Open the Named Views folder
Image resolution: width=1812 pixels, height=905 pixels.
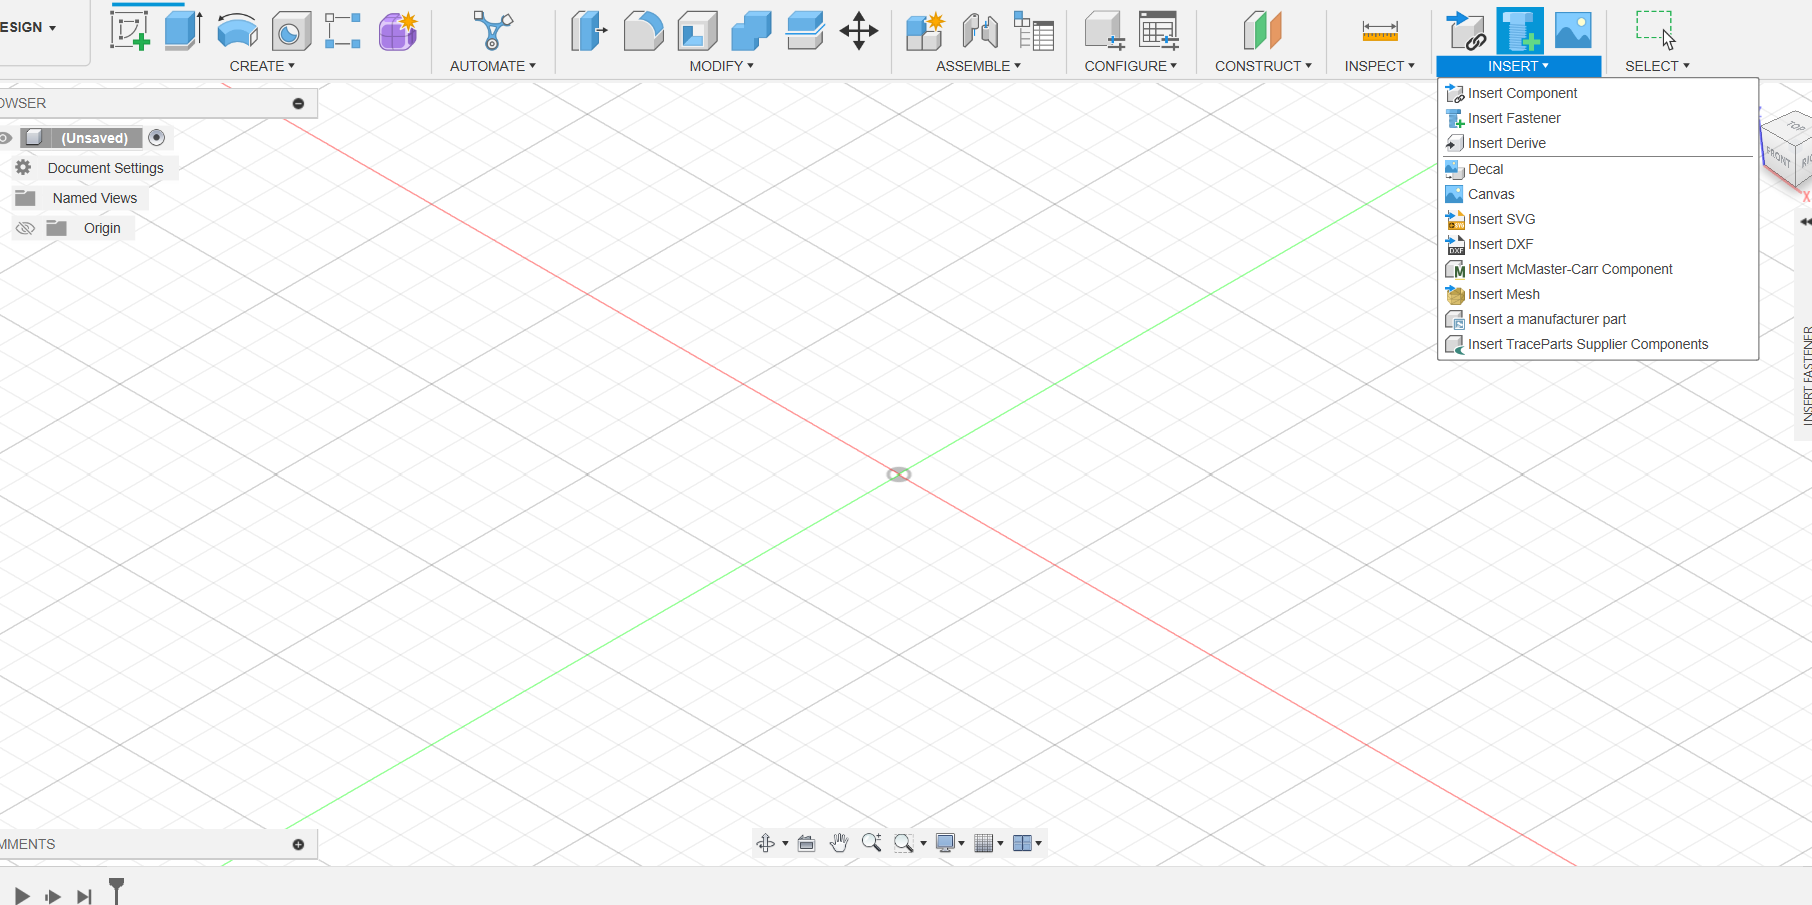tap(95, 198)
